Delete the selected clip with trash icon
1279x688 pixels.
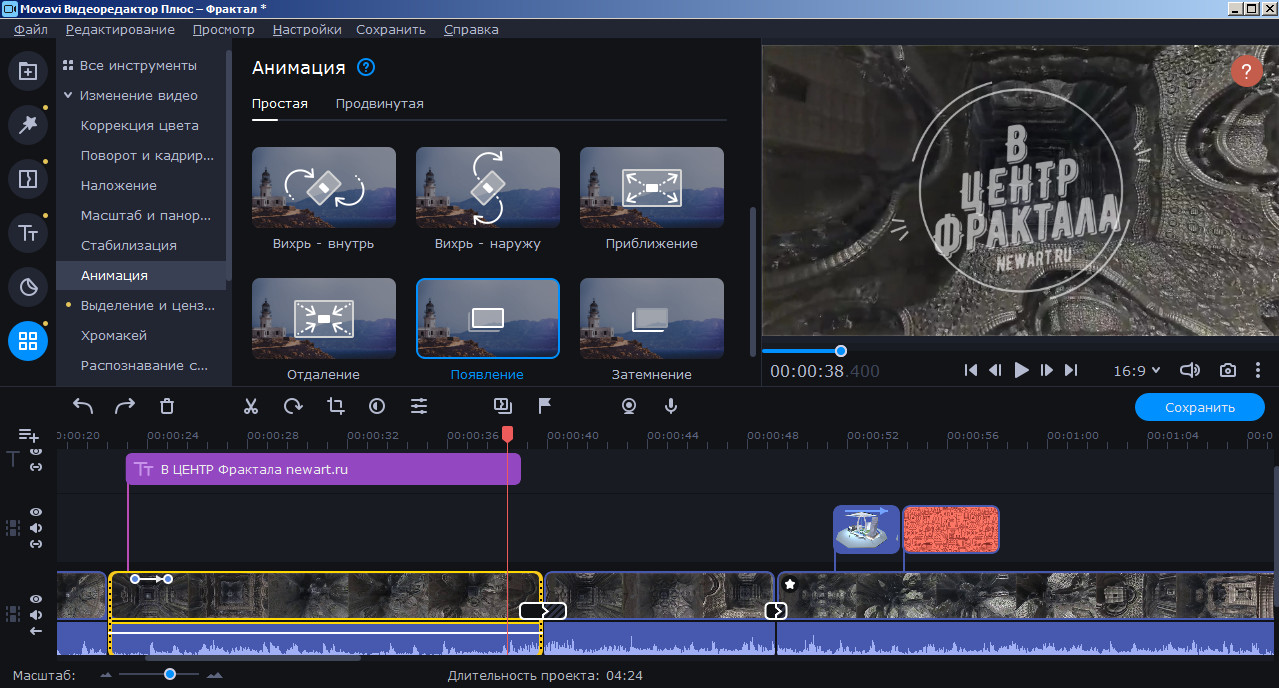(x=167, y=406)
